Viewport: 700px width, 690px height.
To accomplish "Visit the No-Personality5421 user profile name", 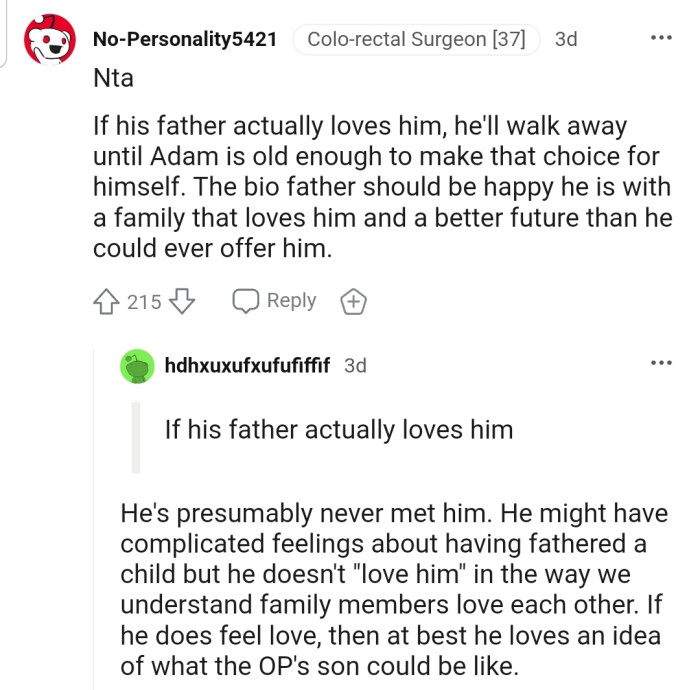I will click(x=185, y=40).
